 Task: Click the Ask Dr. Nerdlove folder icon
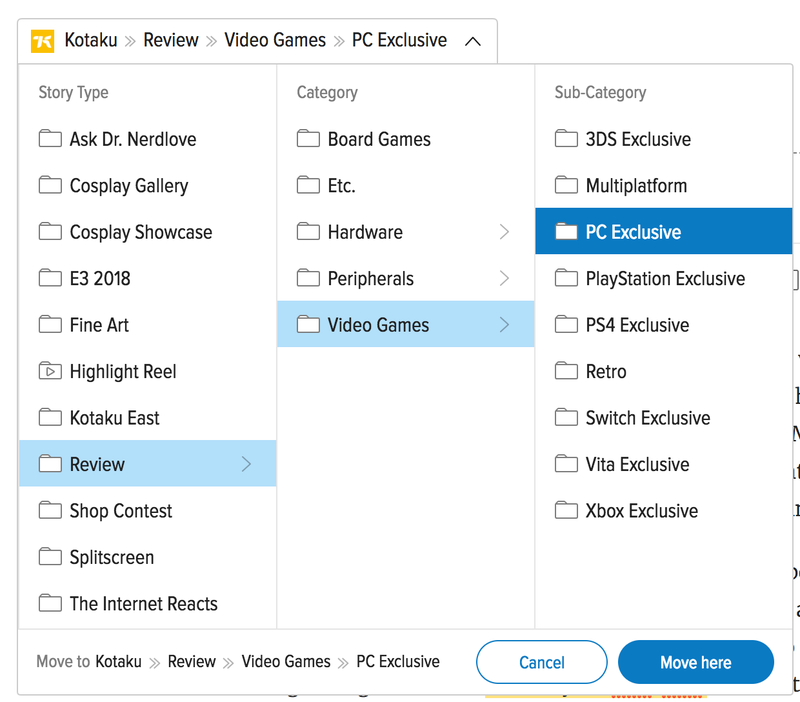(x=50, y=139)
